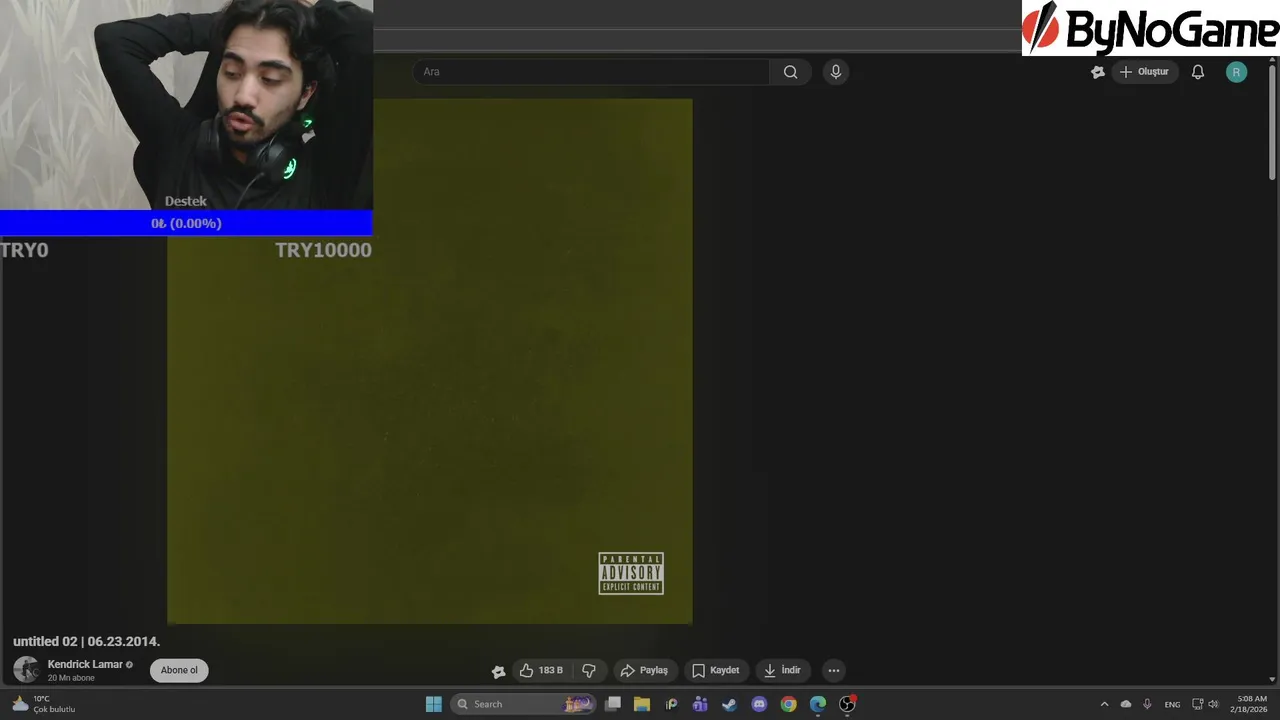Click the taskbar Search box

click(x=522, y=704)
